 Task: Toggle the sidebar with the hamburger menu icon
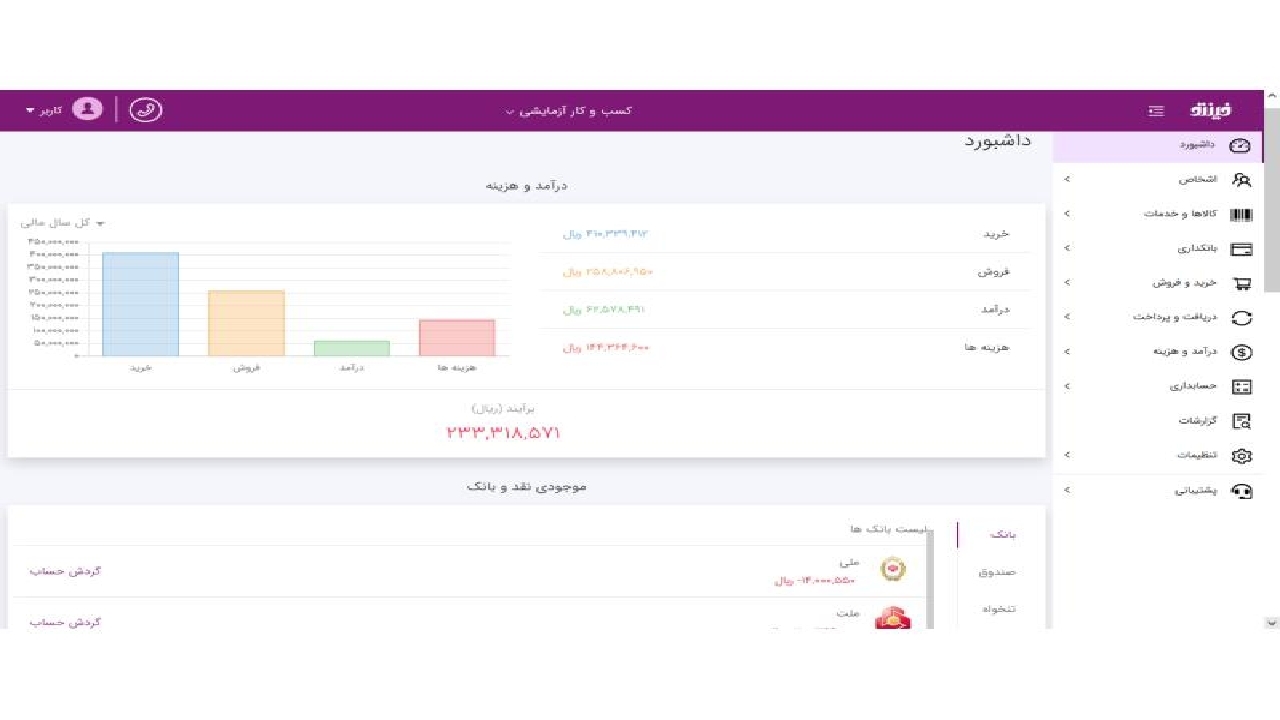click(x=1156, y=110)
